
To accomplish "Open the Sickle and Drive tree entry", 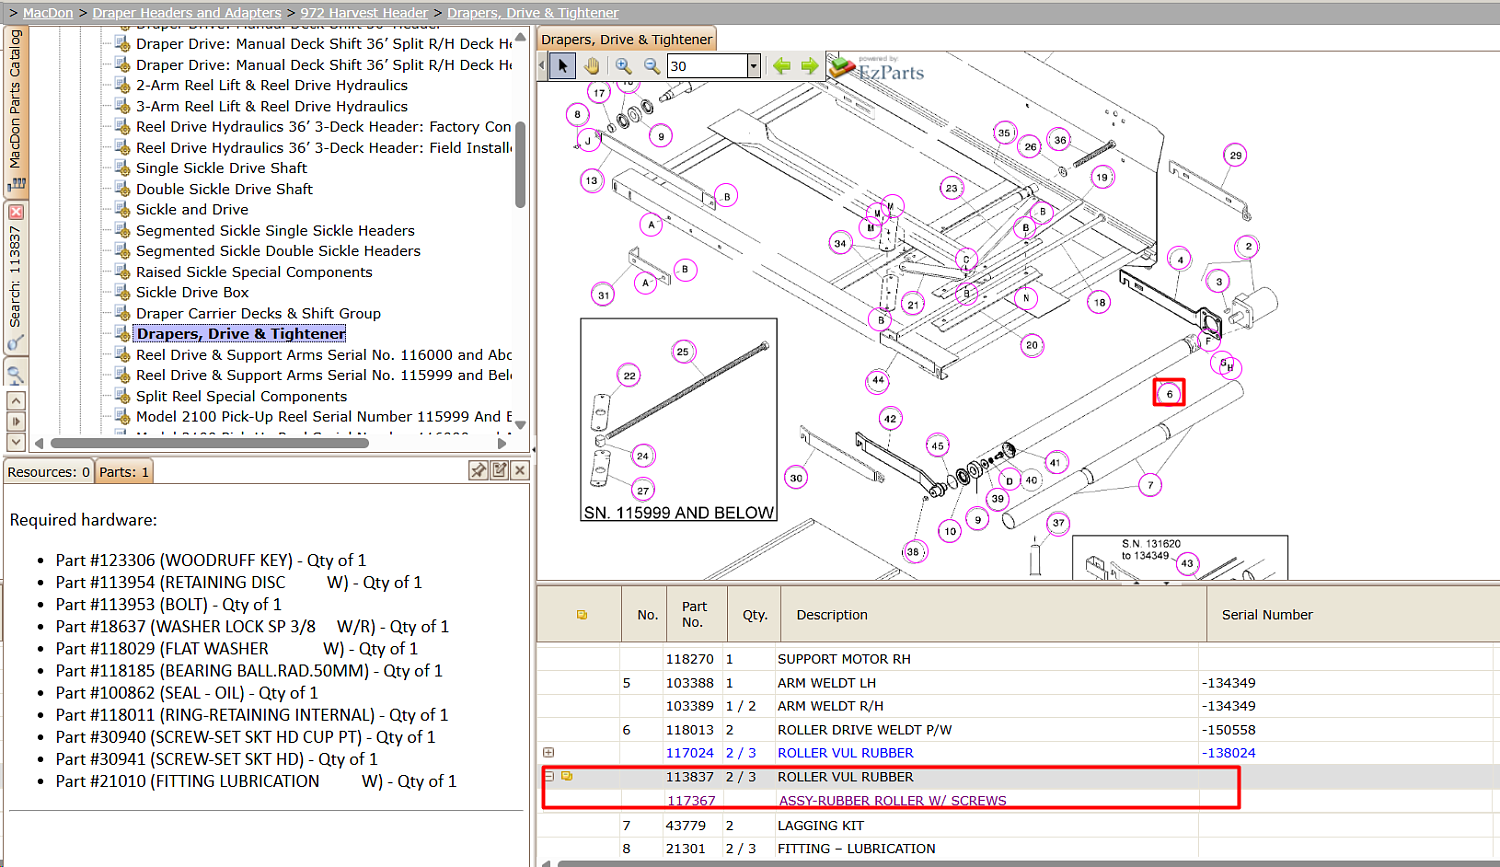I will (192, 209).
